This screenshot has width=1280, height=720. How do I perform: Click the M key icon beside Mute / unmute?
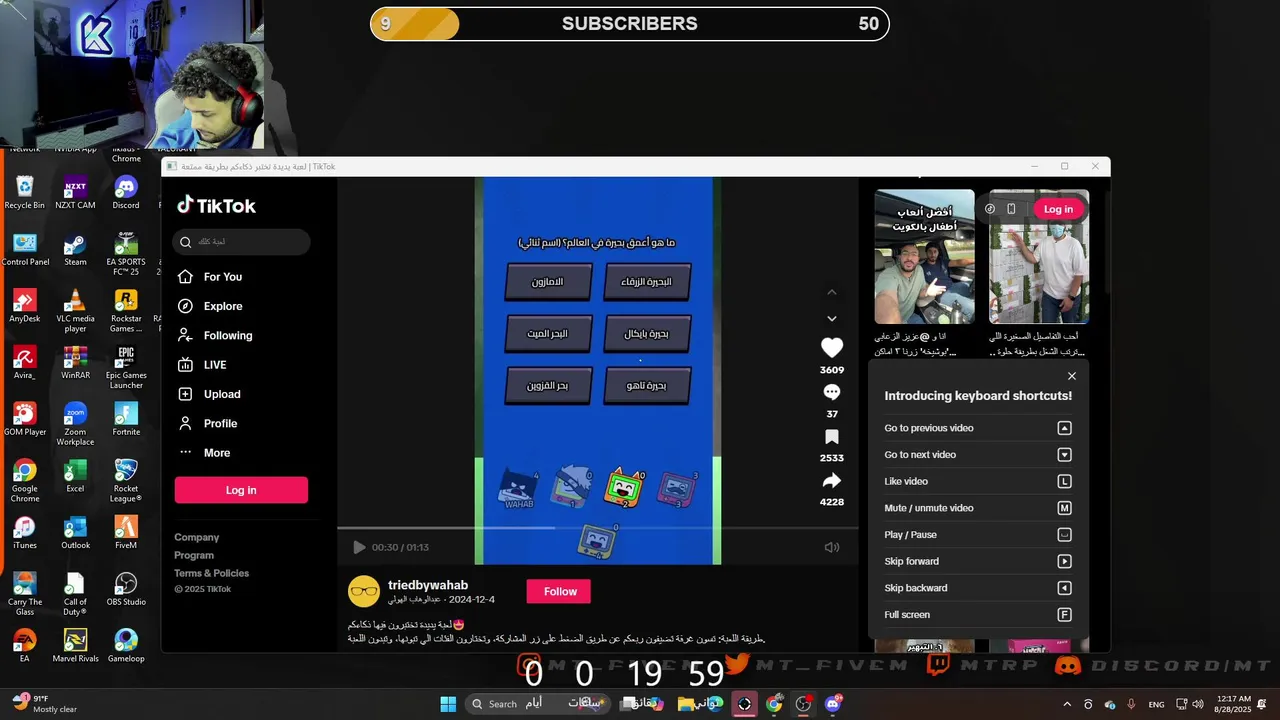tap(1065, 508)
